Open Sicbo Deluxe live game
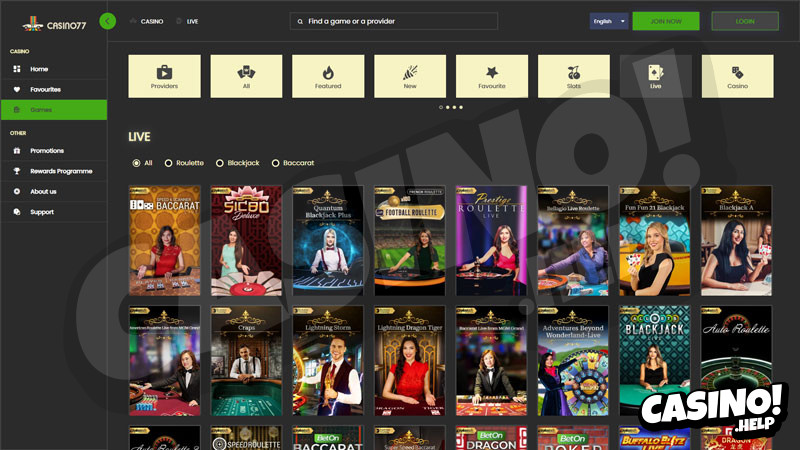 coord(246,241)
